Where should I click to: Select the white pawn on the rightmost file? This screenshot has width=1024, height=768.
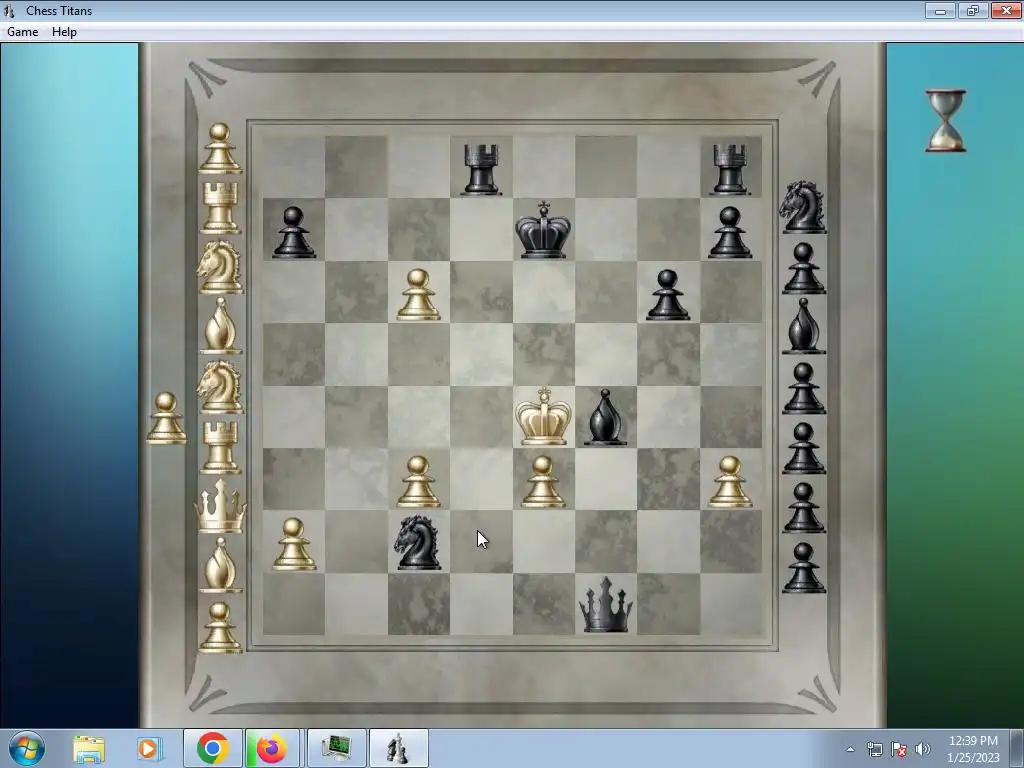pos(730,482)
